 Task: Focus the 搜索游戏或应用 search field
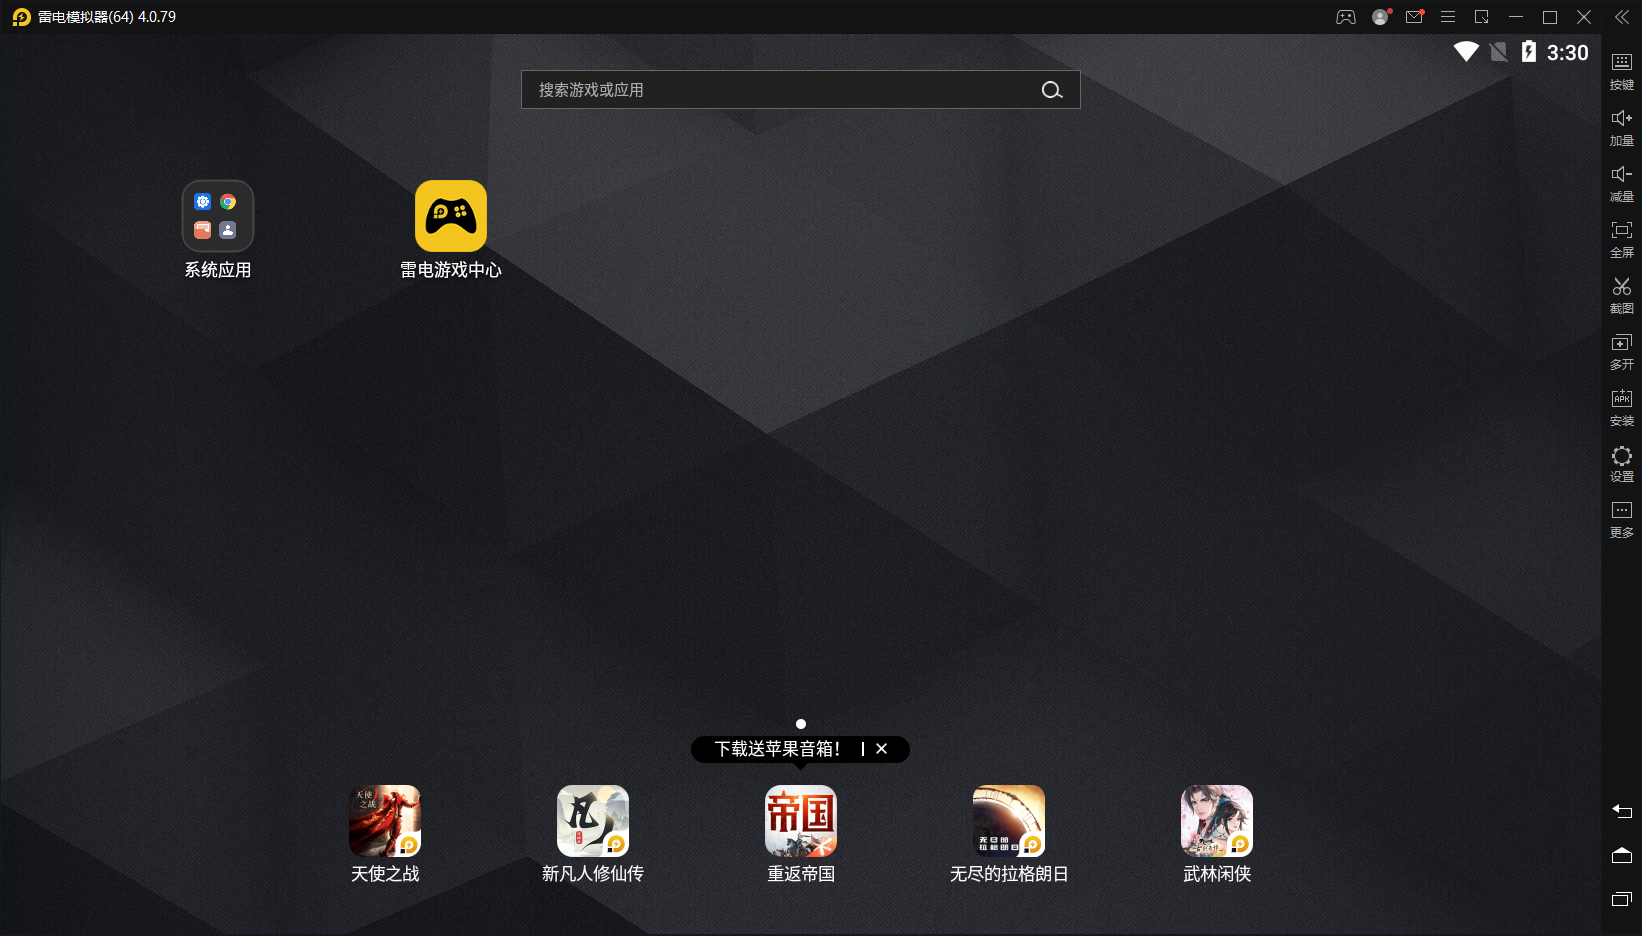pyautogui.click(x=801, y=90)
